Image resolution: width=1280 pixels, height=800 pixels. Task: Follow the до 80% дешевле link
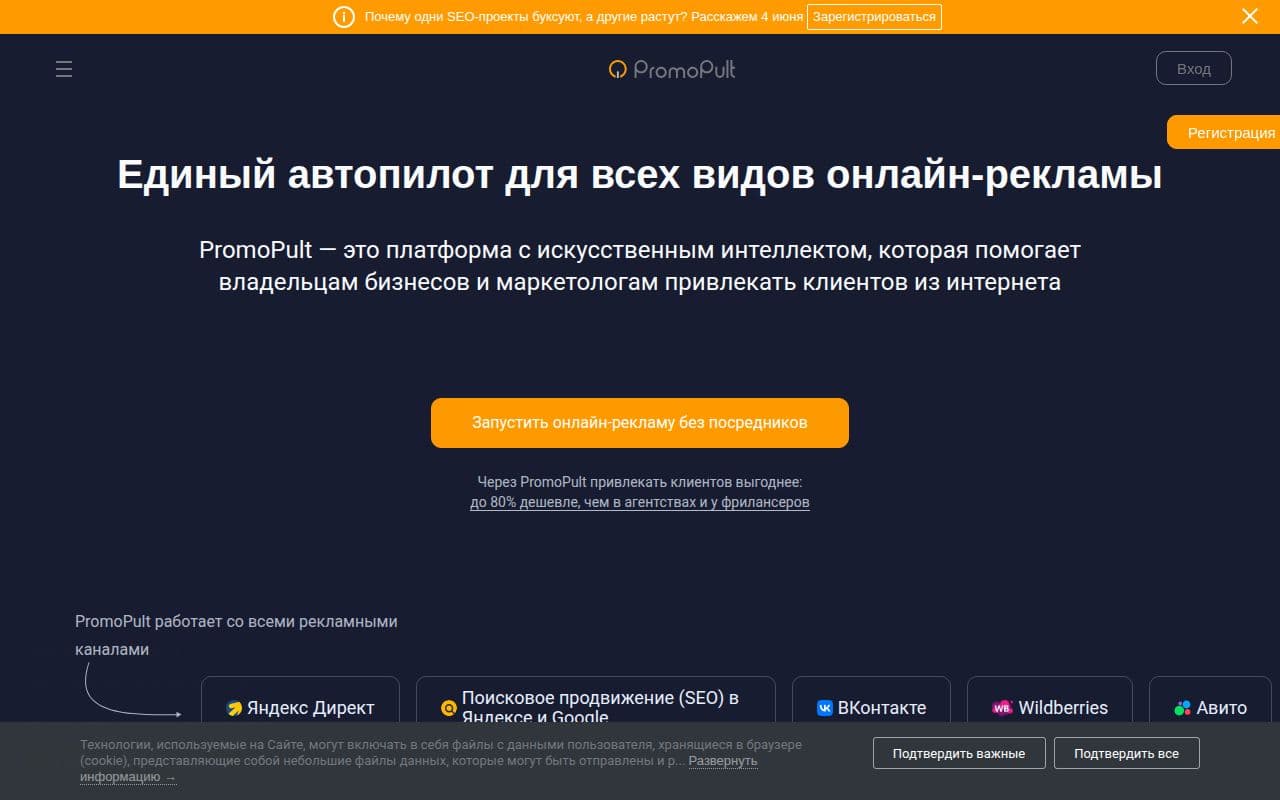[640, 503]
